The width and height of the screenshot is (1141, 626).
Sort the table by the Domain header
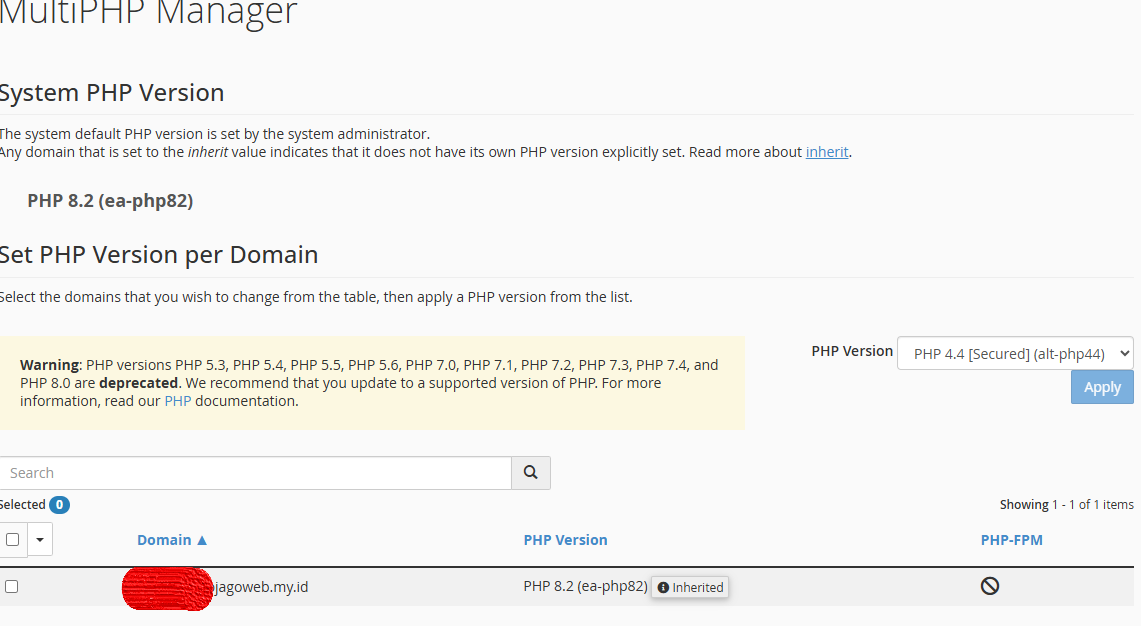click(164, 540)
